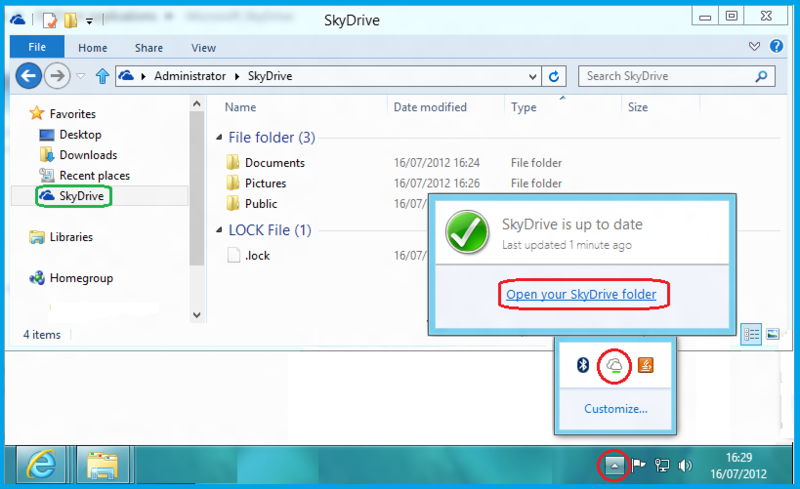
Task: Open address bar history dropdown
Action: tap(532, 77)
